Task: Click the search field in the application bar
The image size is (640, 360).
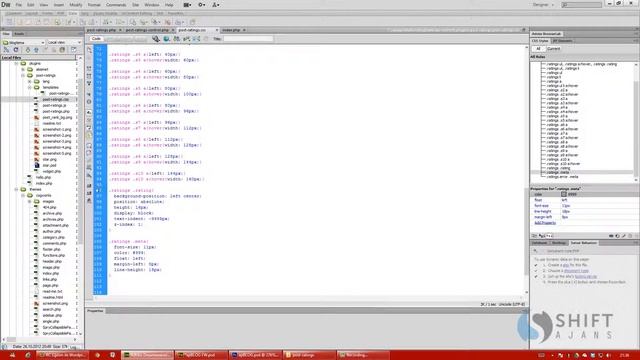Action: [582, 5]
